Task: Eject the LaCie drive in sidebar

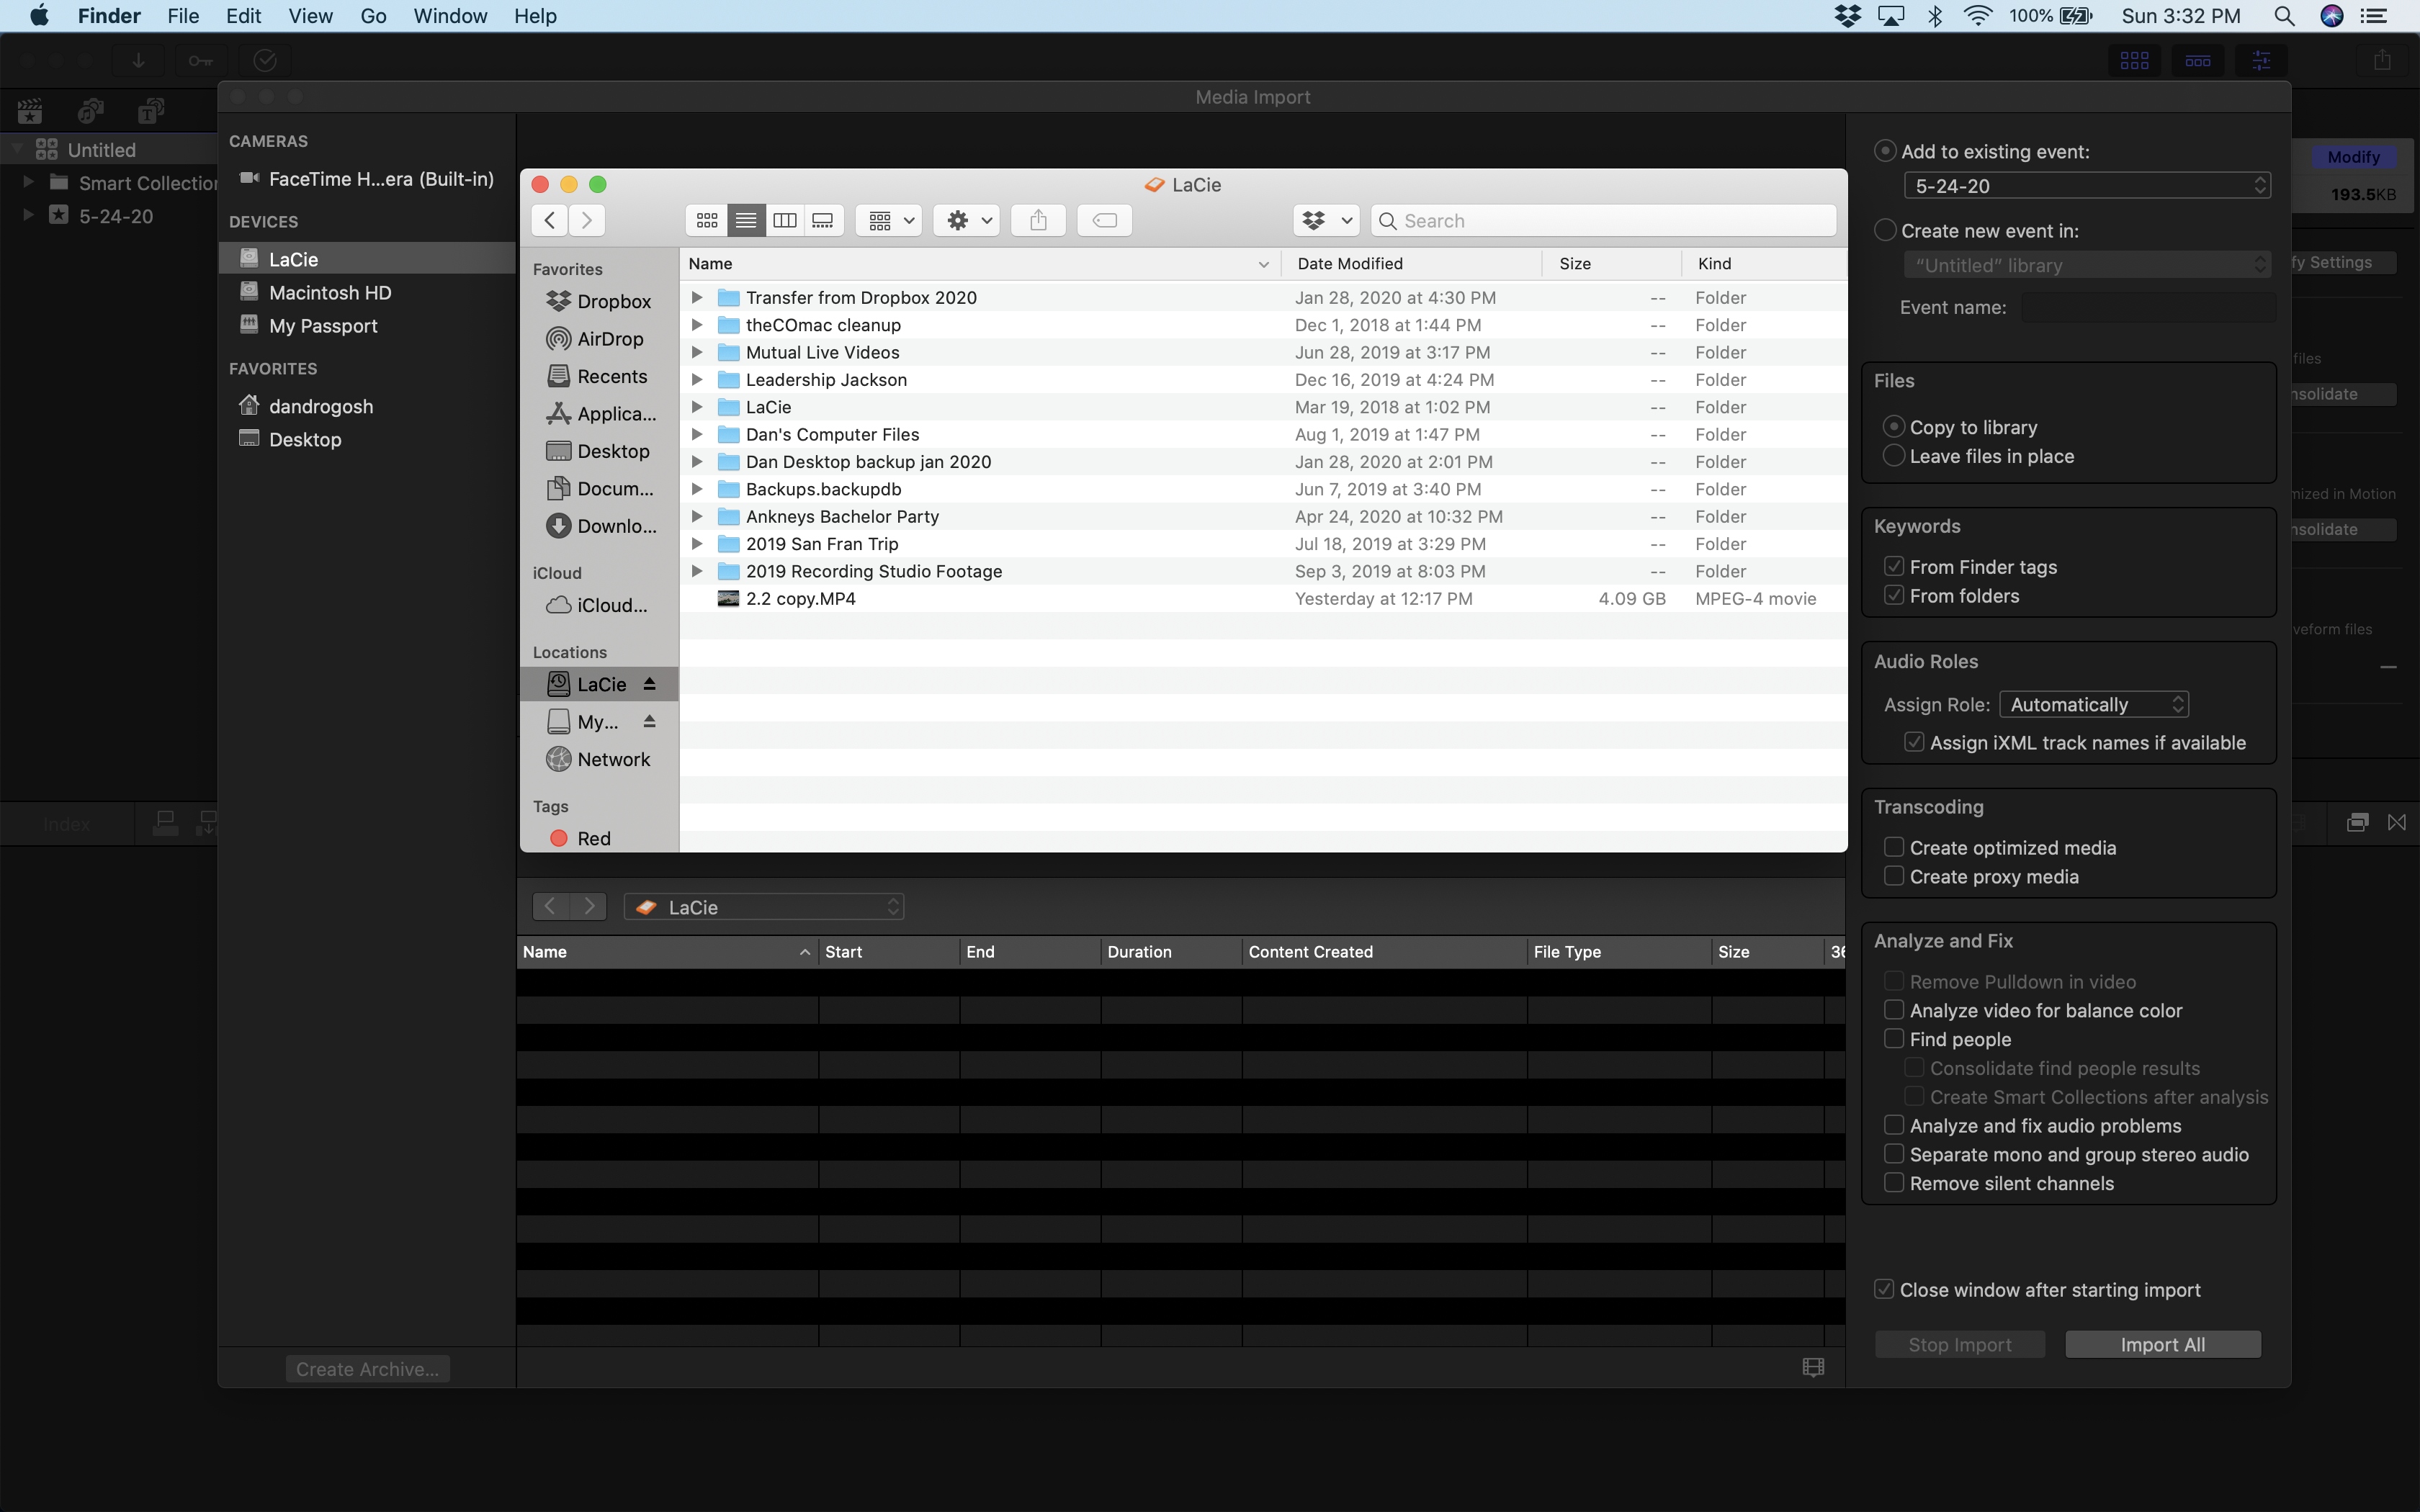Action: point(649,684)
